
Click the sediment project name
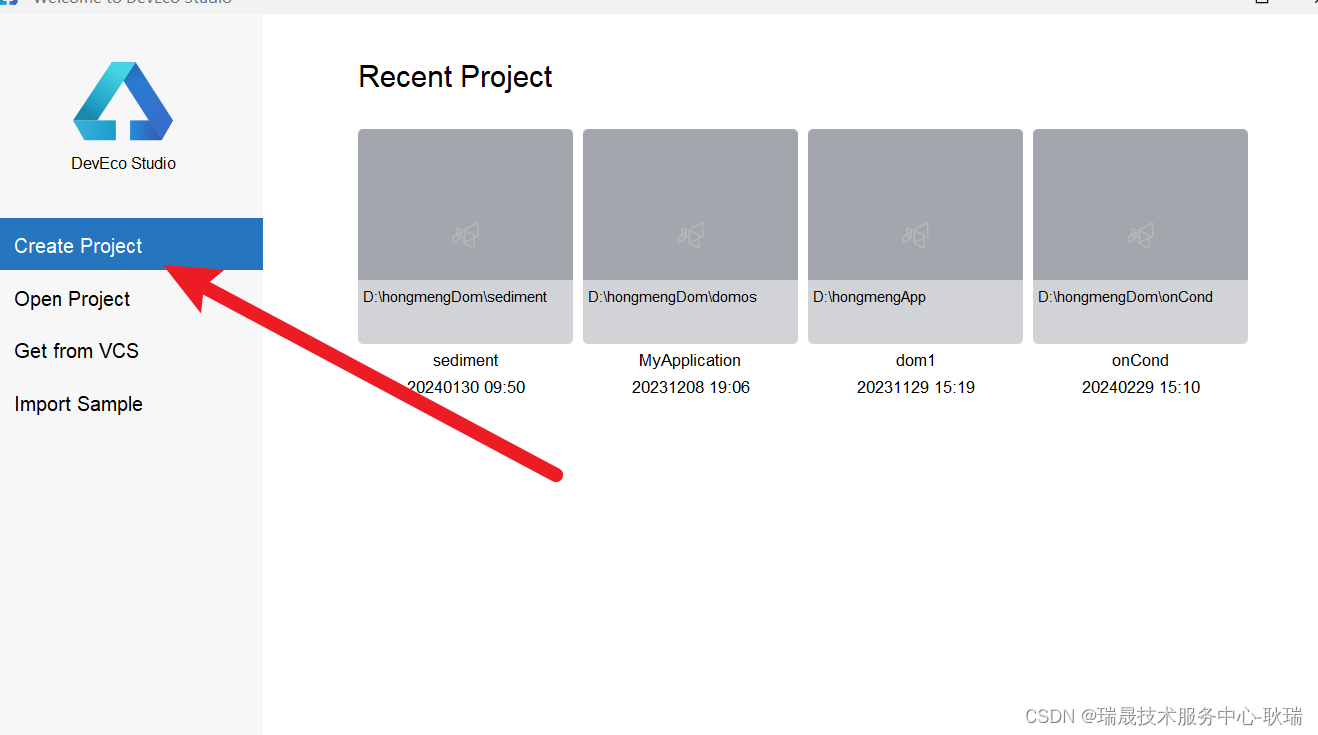click(465, 360)
